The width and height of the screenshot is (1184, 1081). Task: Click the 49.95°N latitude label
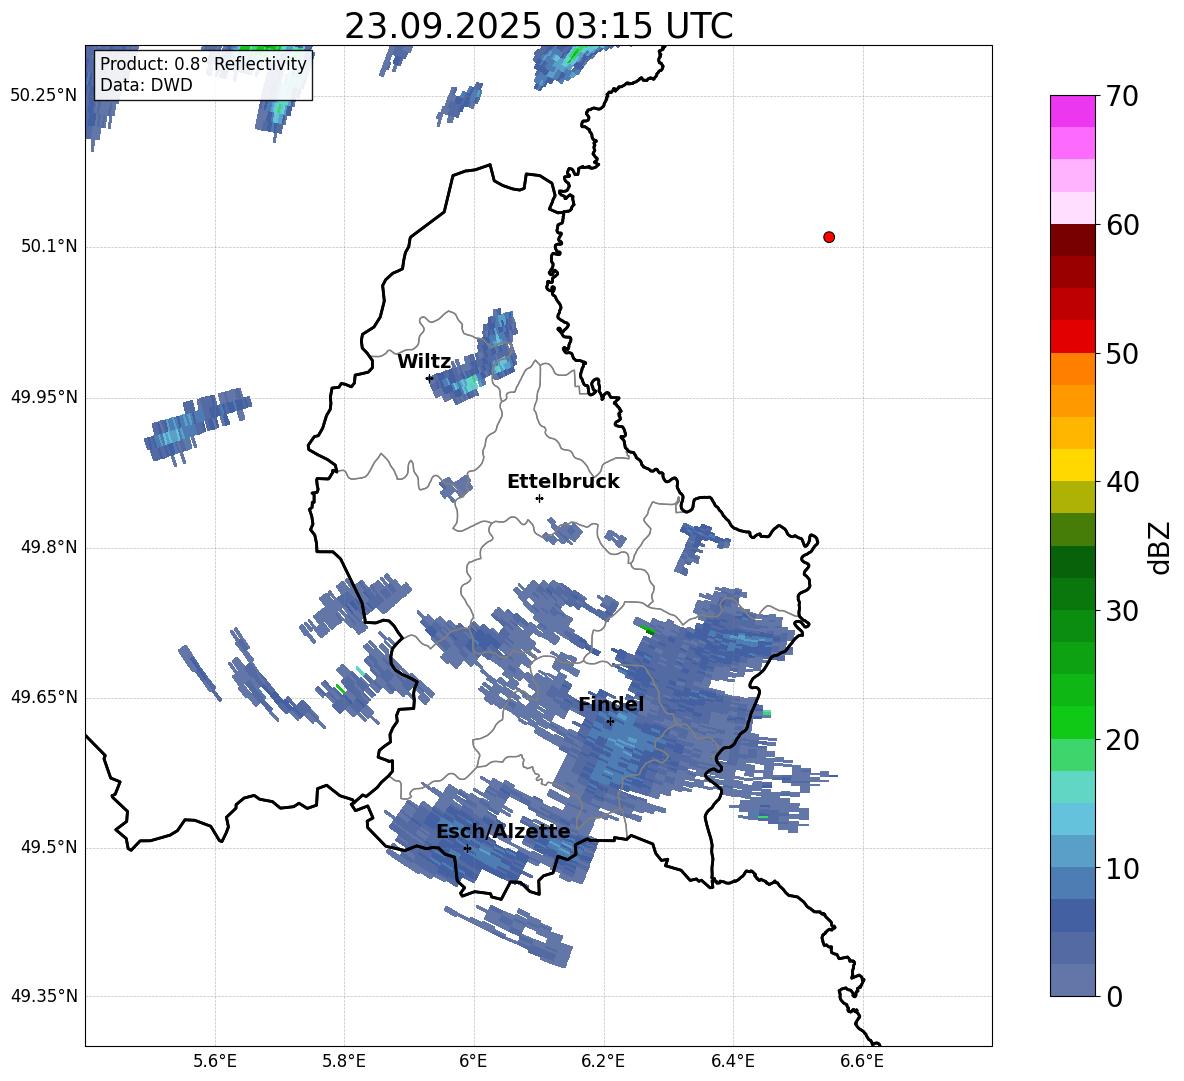coord(44,397)
